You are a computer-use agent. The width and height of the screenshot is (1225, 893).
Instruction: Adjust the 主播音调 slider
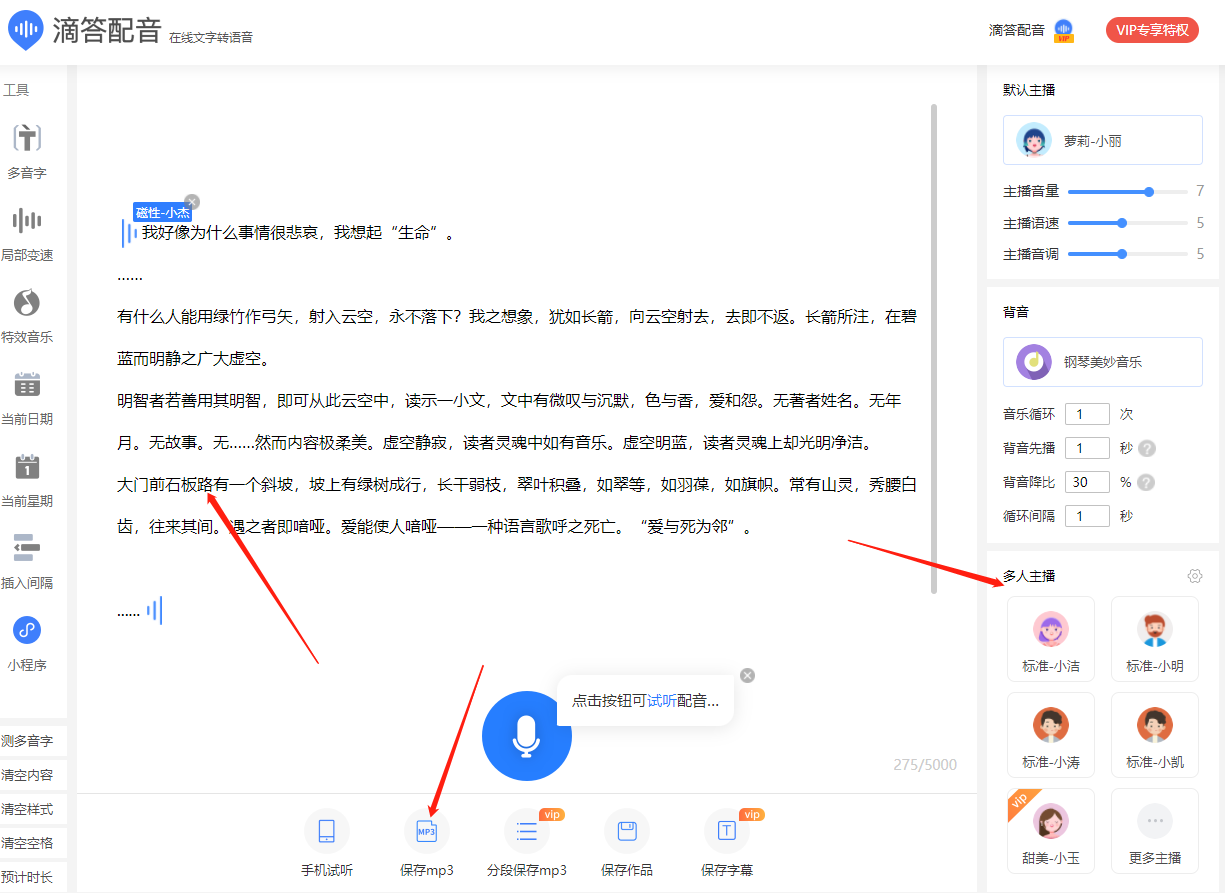pos(1128,254)
